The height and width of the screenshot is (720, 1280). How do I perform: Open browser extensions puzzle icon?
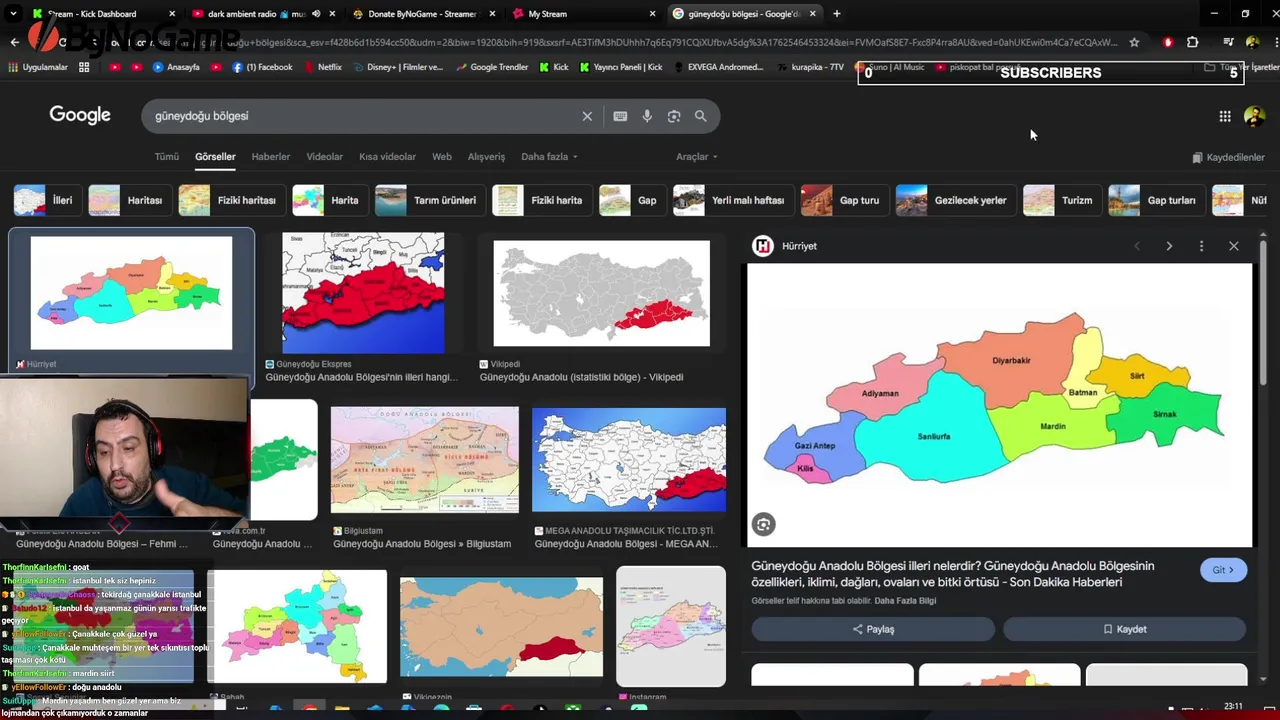coord(1192,42)
